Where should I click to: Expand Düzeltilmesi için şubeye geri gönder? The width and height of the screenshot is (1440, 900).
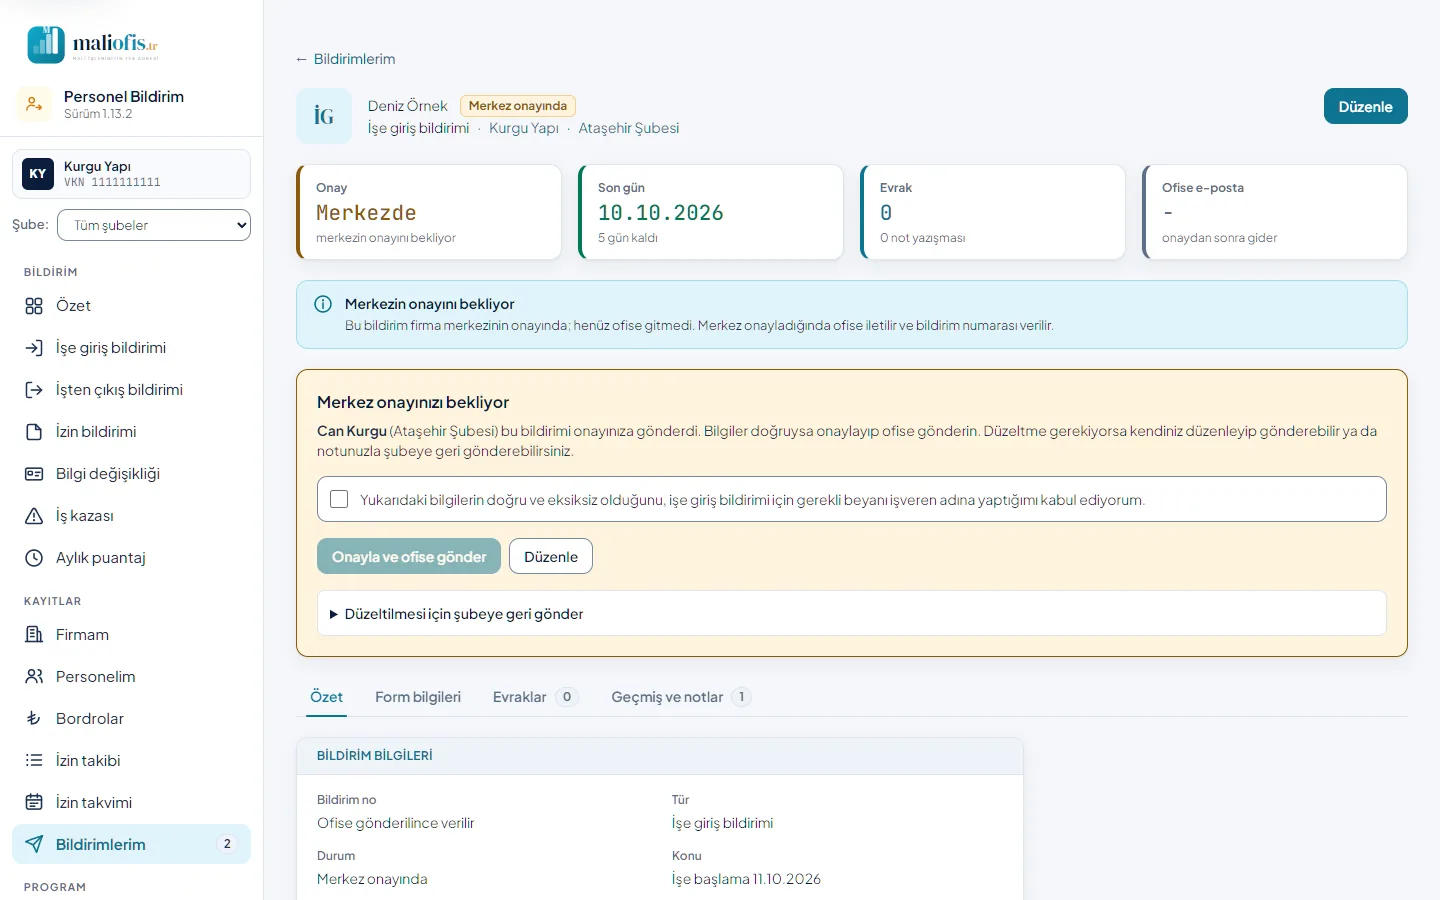point(852,614)
